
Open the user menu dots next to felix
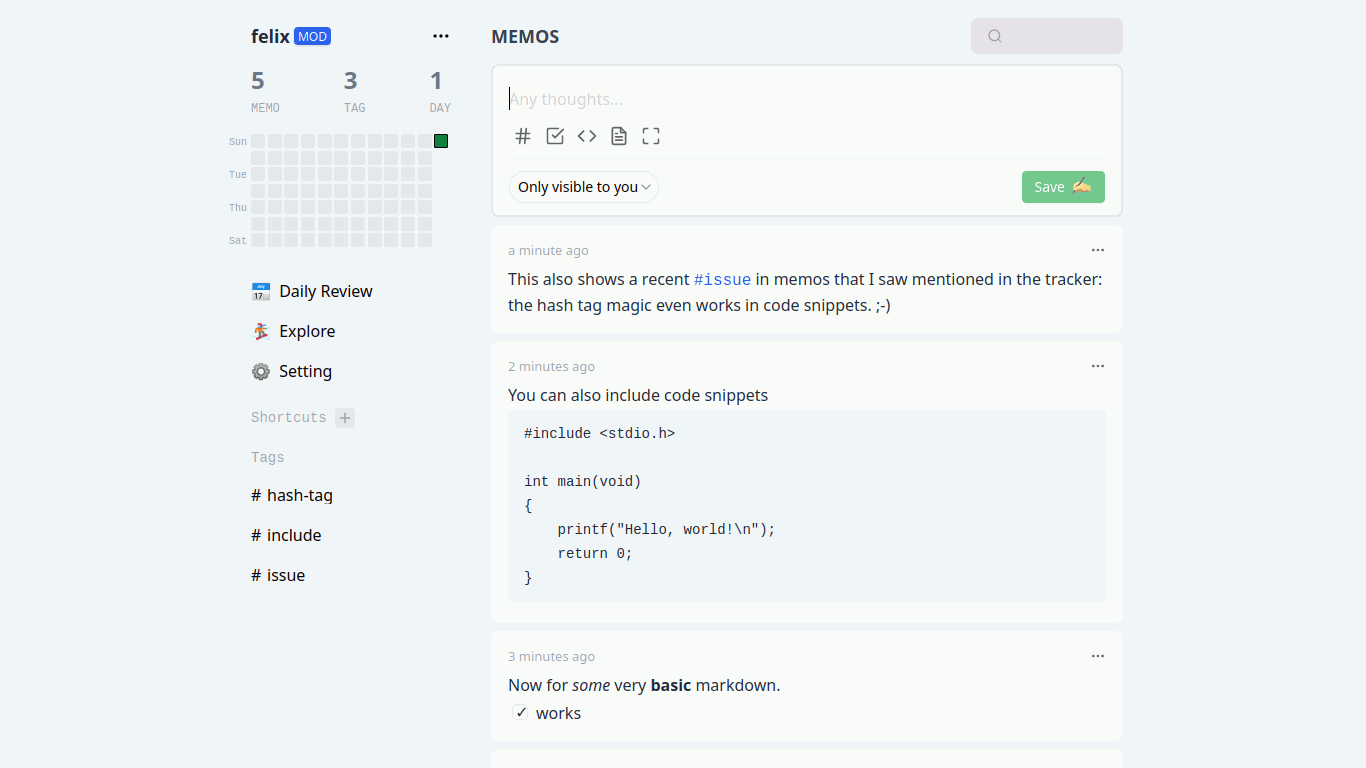click(441, 36)
